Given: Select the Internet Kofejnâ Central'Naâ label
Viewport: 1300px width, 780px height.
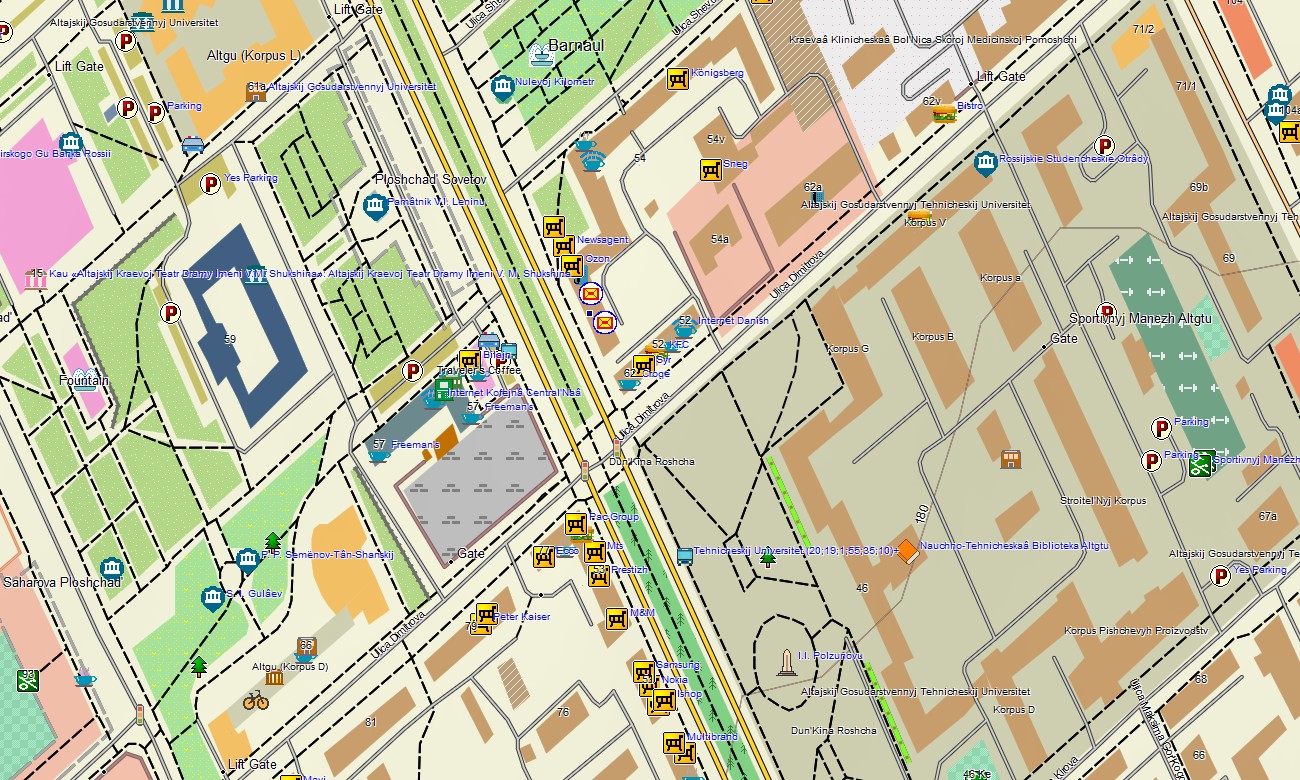Looking at the screenshot, I should 513,393.
